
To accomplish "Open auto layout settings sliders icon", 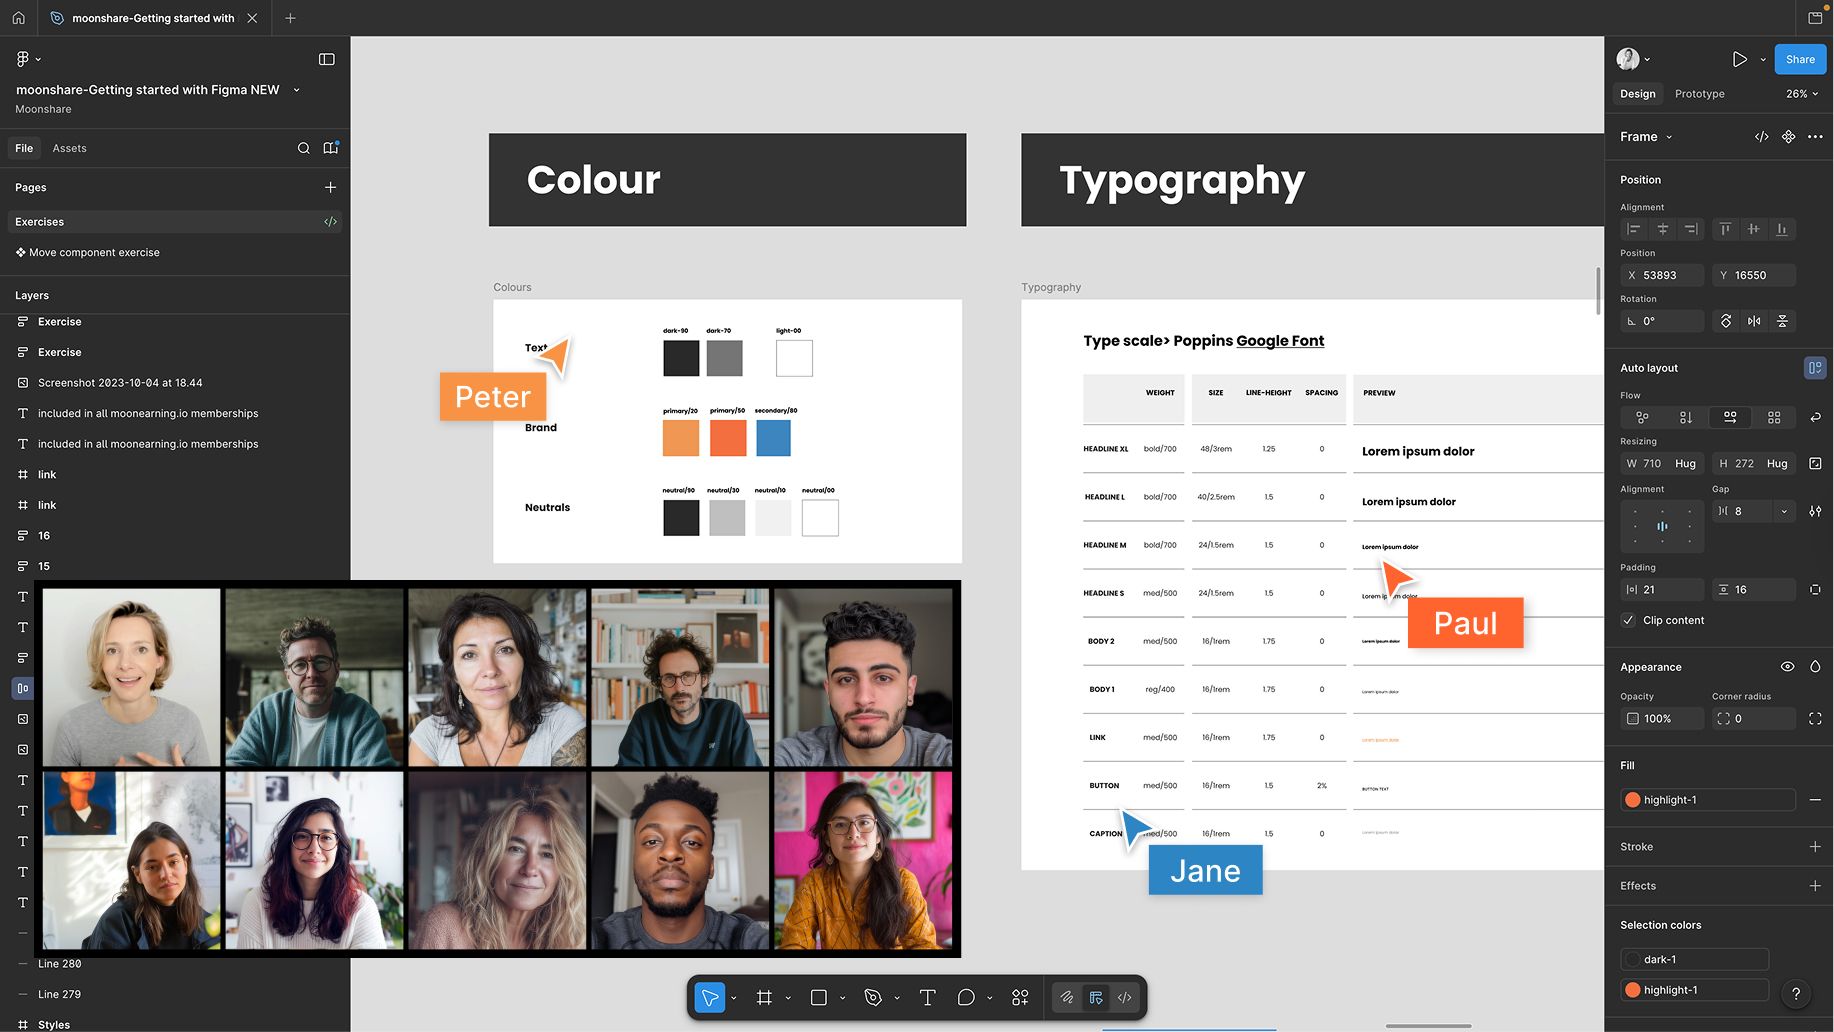I will [1815, 511].
